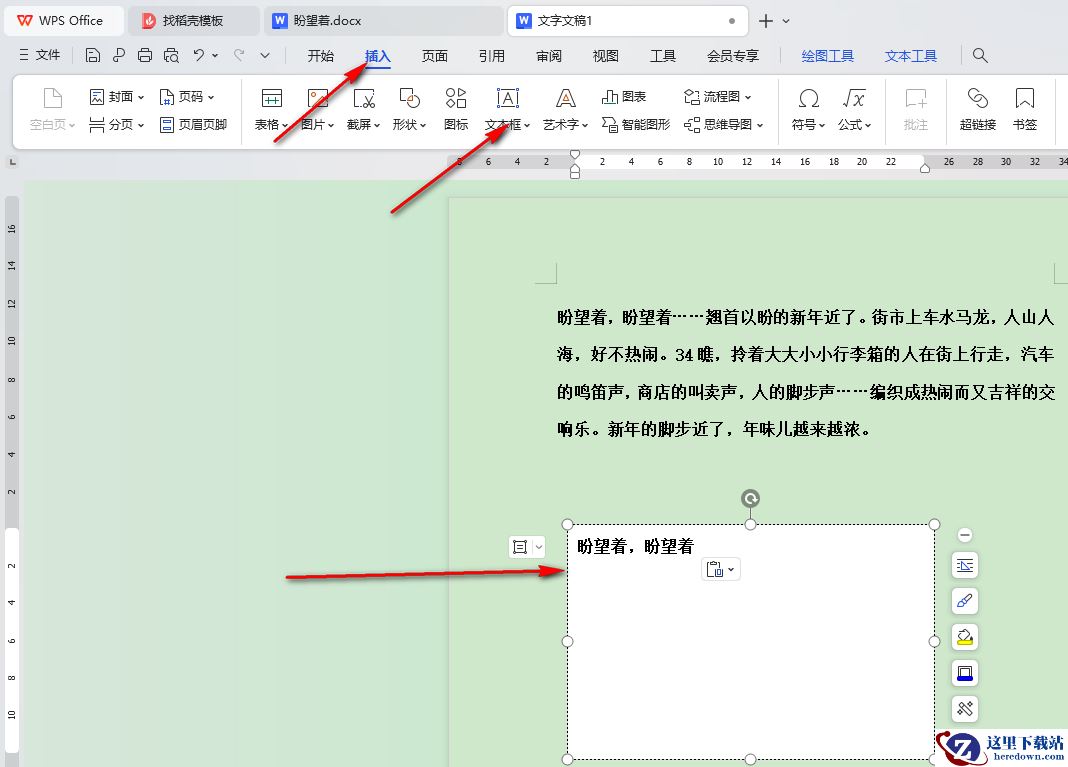The image size is (1068, 767).
Task: Click the Redo arrow icon
Action: [239, 55]
